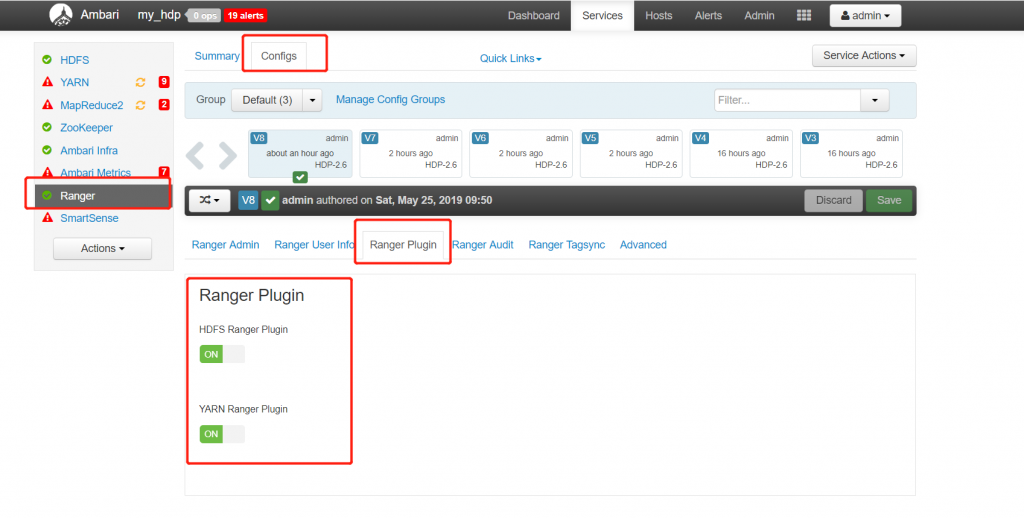Image resolution: width=1024 pixels, height=518 pixels.
Task: Click the YARN restart-required refresh icon
Action: [140, 82]
